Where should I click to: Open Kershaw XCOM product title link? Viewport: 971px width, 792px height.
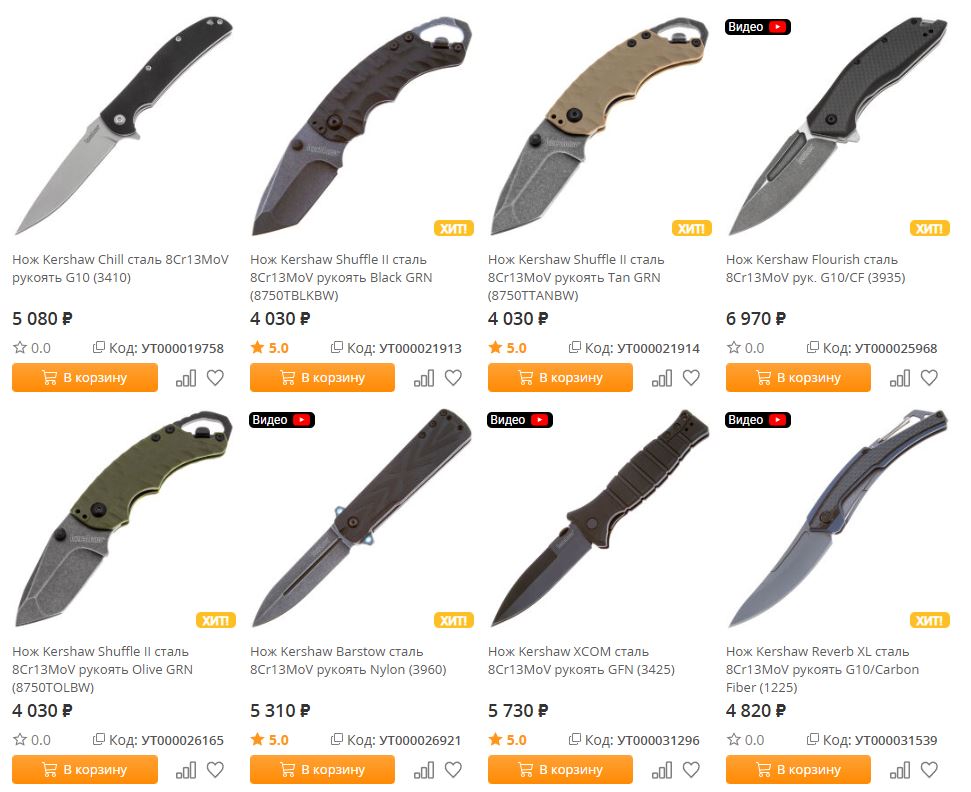[581, 660]
